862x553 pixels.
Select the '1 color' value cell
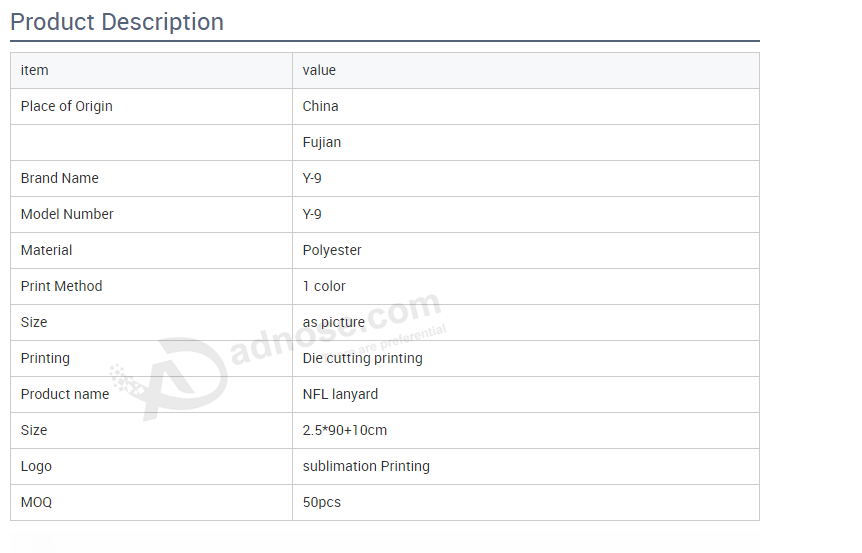pyautogui.click(x=324, y=286)
